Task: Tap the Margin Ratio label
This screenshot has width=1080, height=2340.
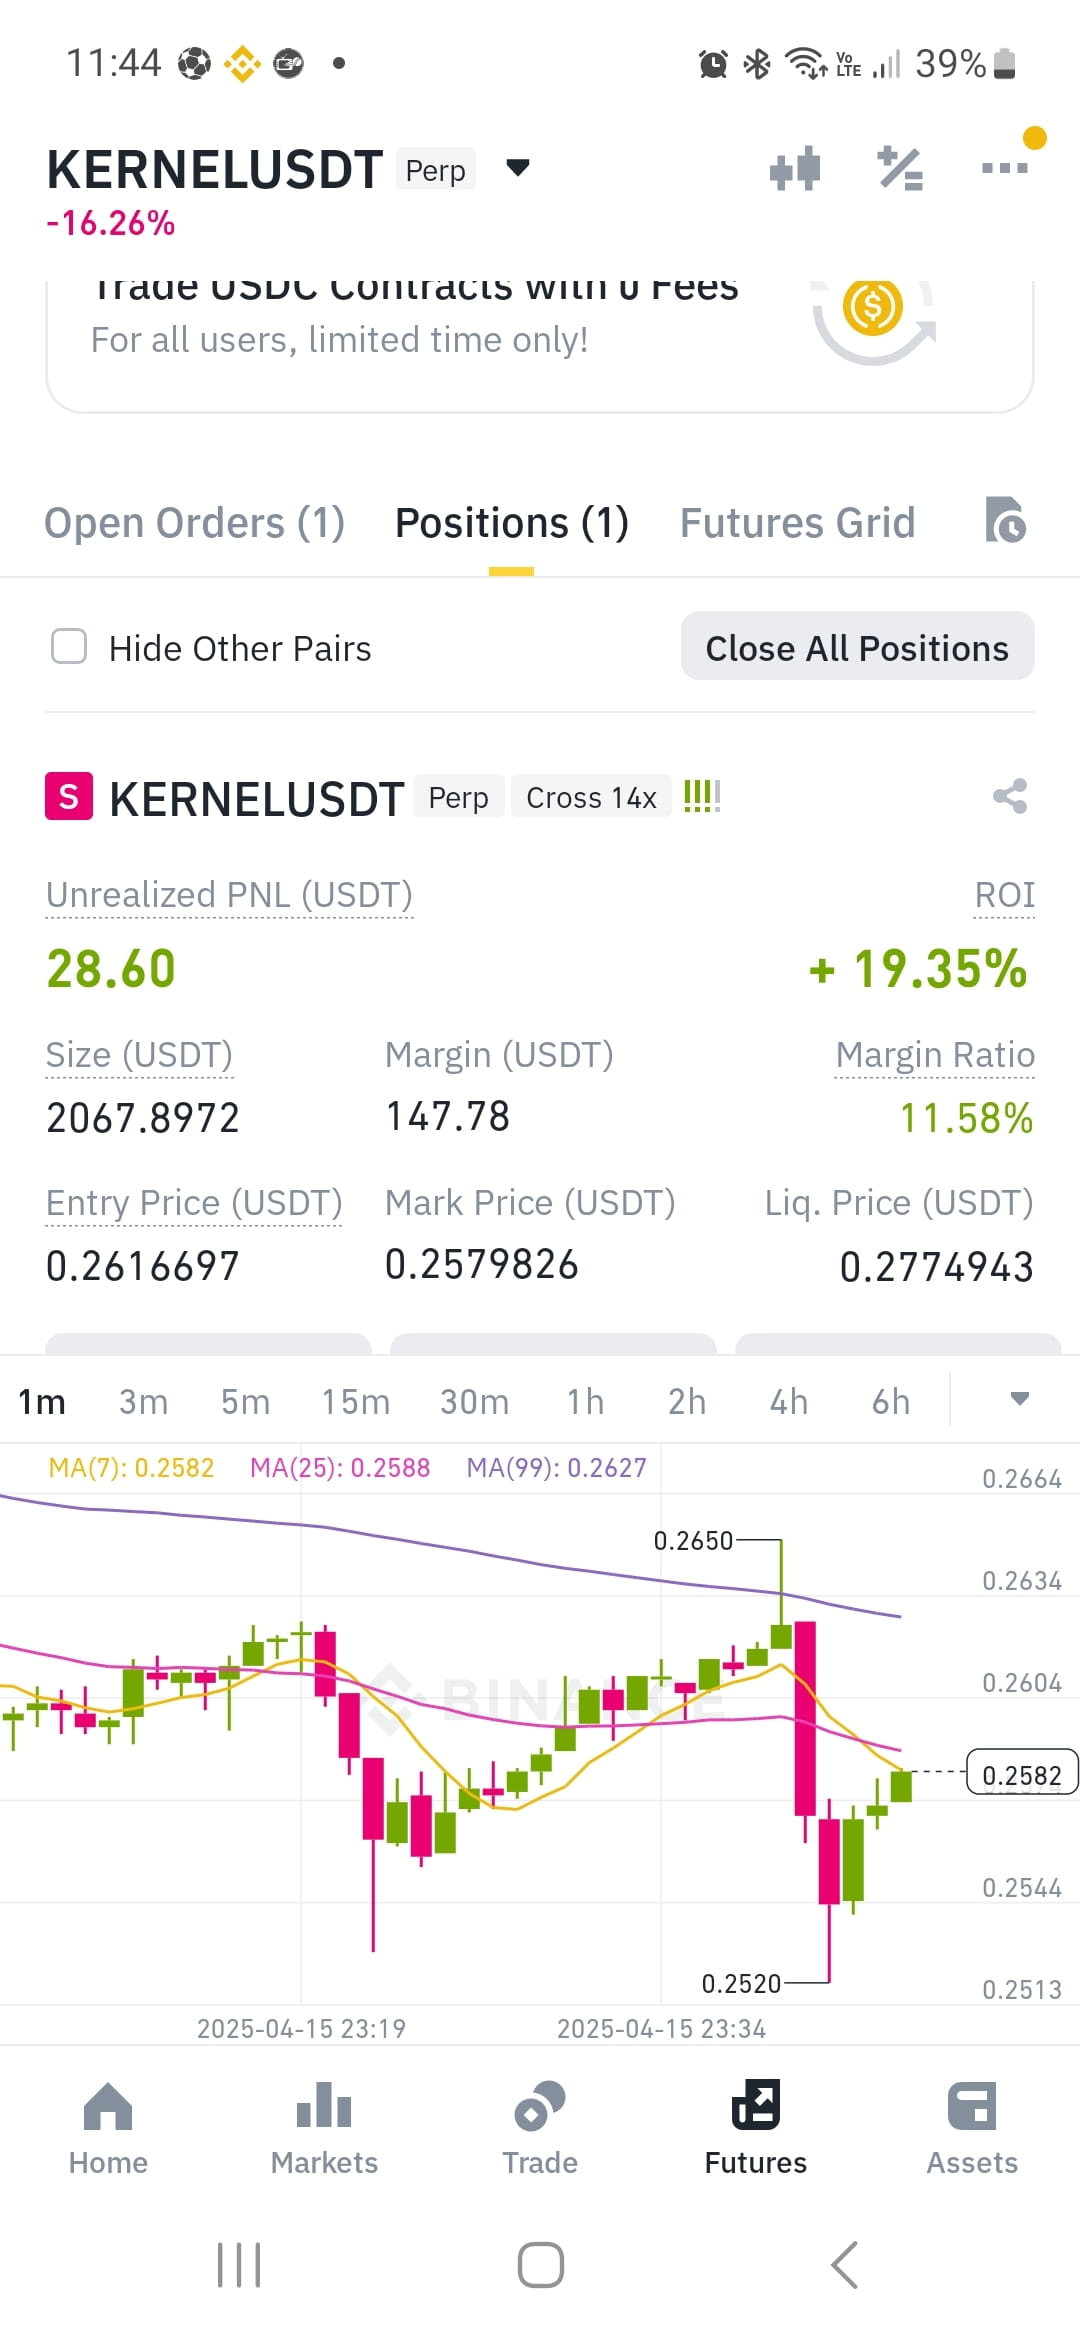Action: [x=935, y=1055]
